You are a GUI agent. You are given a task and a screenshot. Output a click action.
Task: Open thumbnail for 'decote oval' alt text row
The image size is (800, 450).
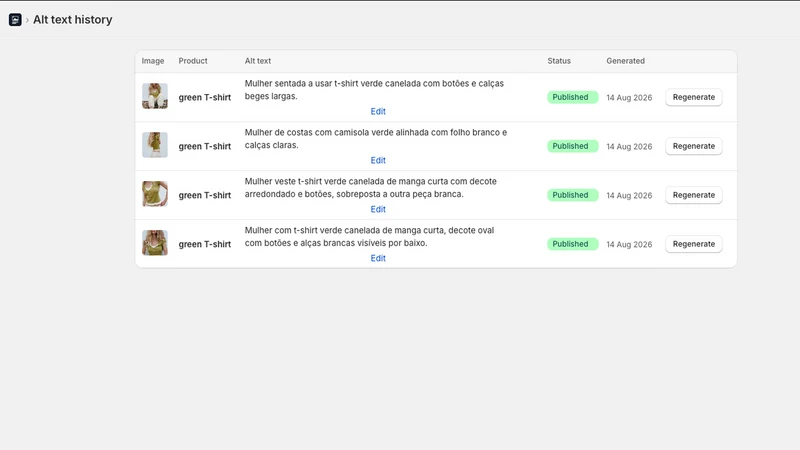(155, 243)
